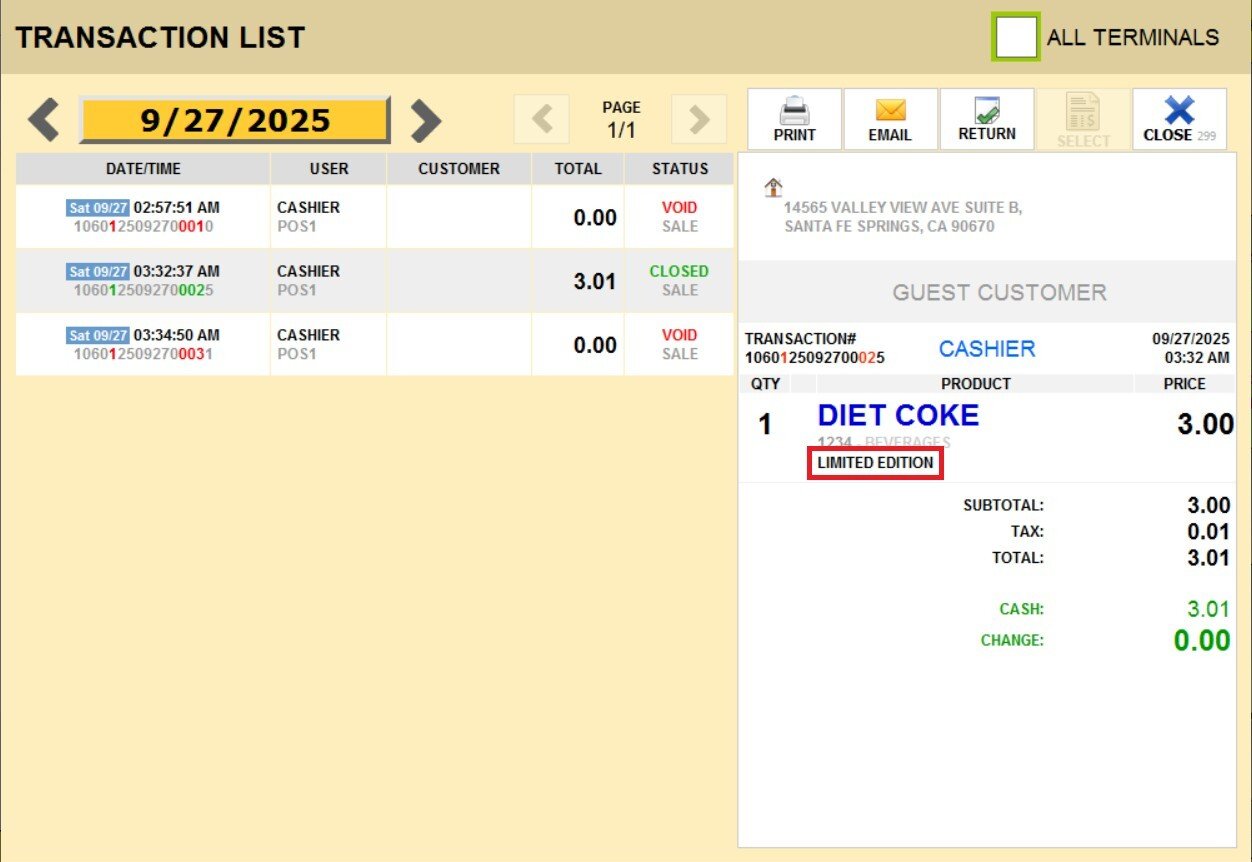Go to previous day with left arrow
This screenshot has height=862, width=1252.
click(42, 121)
